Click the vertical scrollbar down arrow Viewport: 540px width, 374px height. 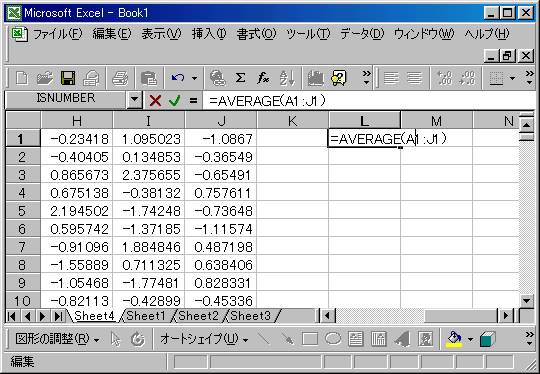point(526,301)
